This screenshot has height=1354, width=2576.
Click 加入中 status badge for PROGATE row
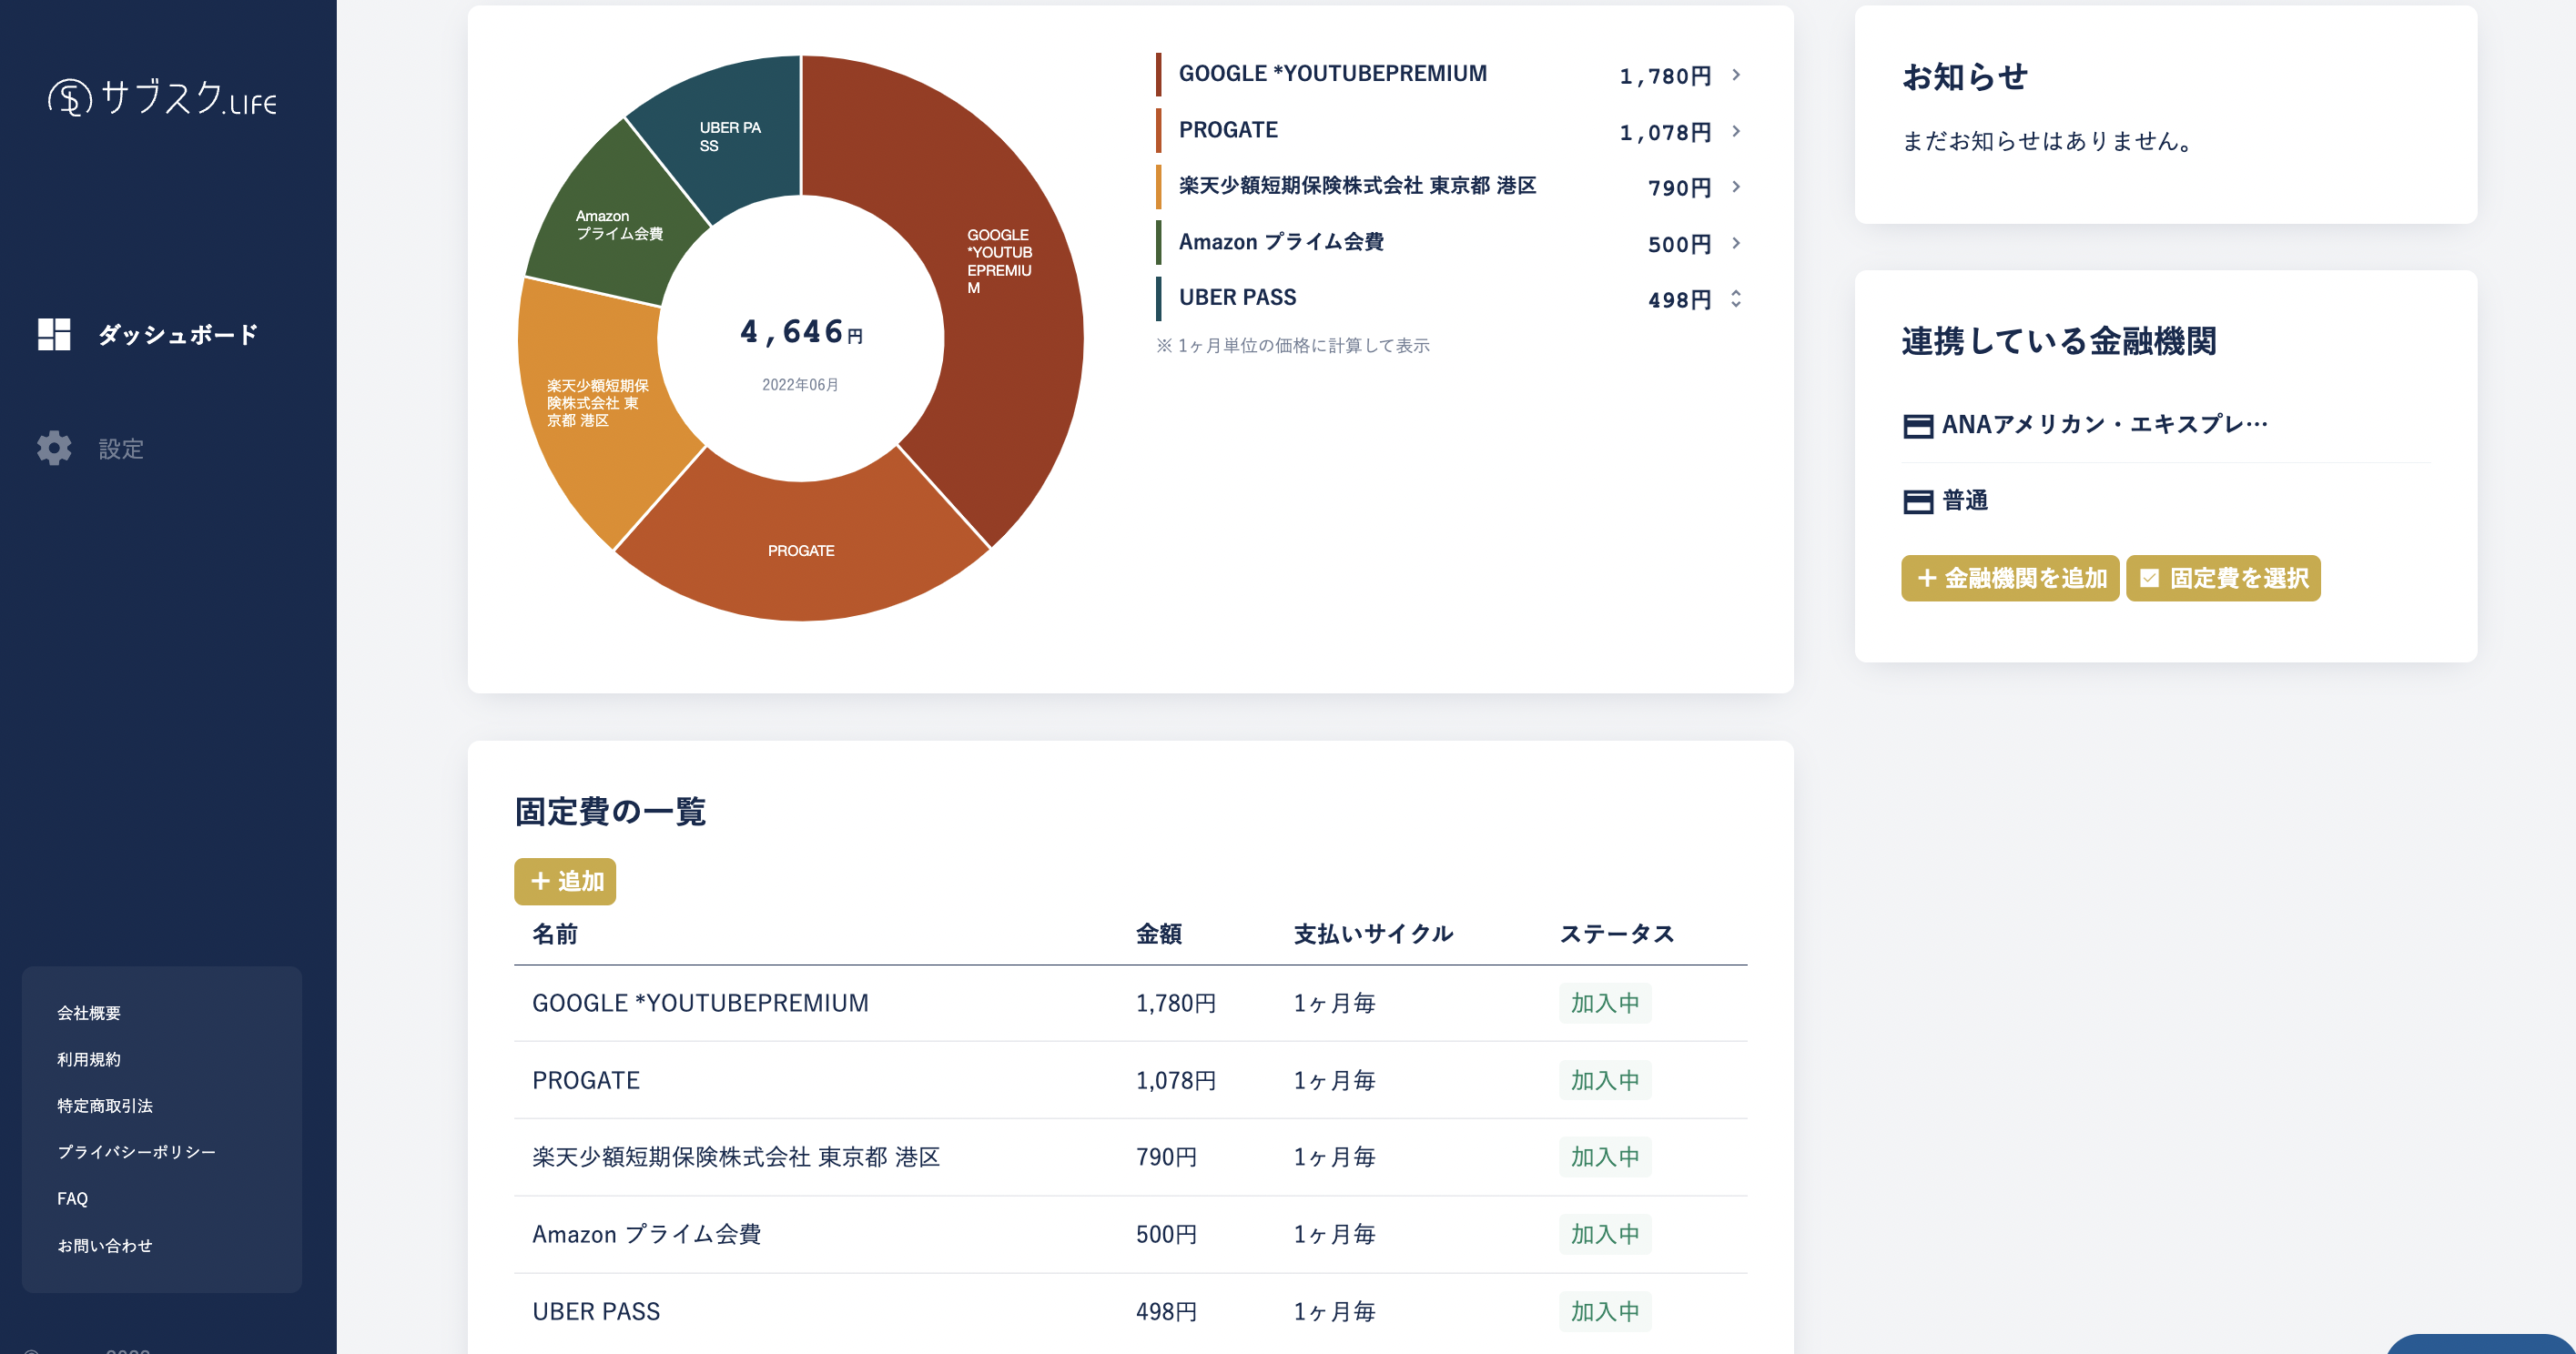[x=1604, y=1080]
